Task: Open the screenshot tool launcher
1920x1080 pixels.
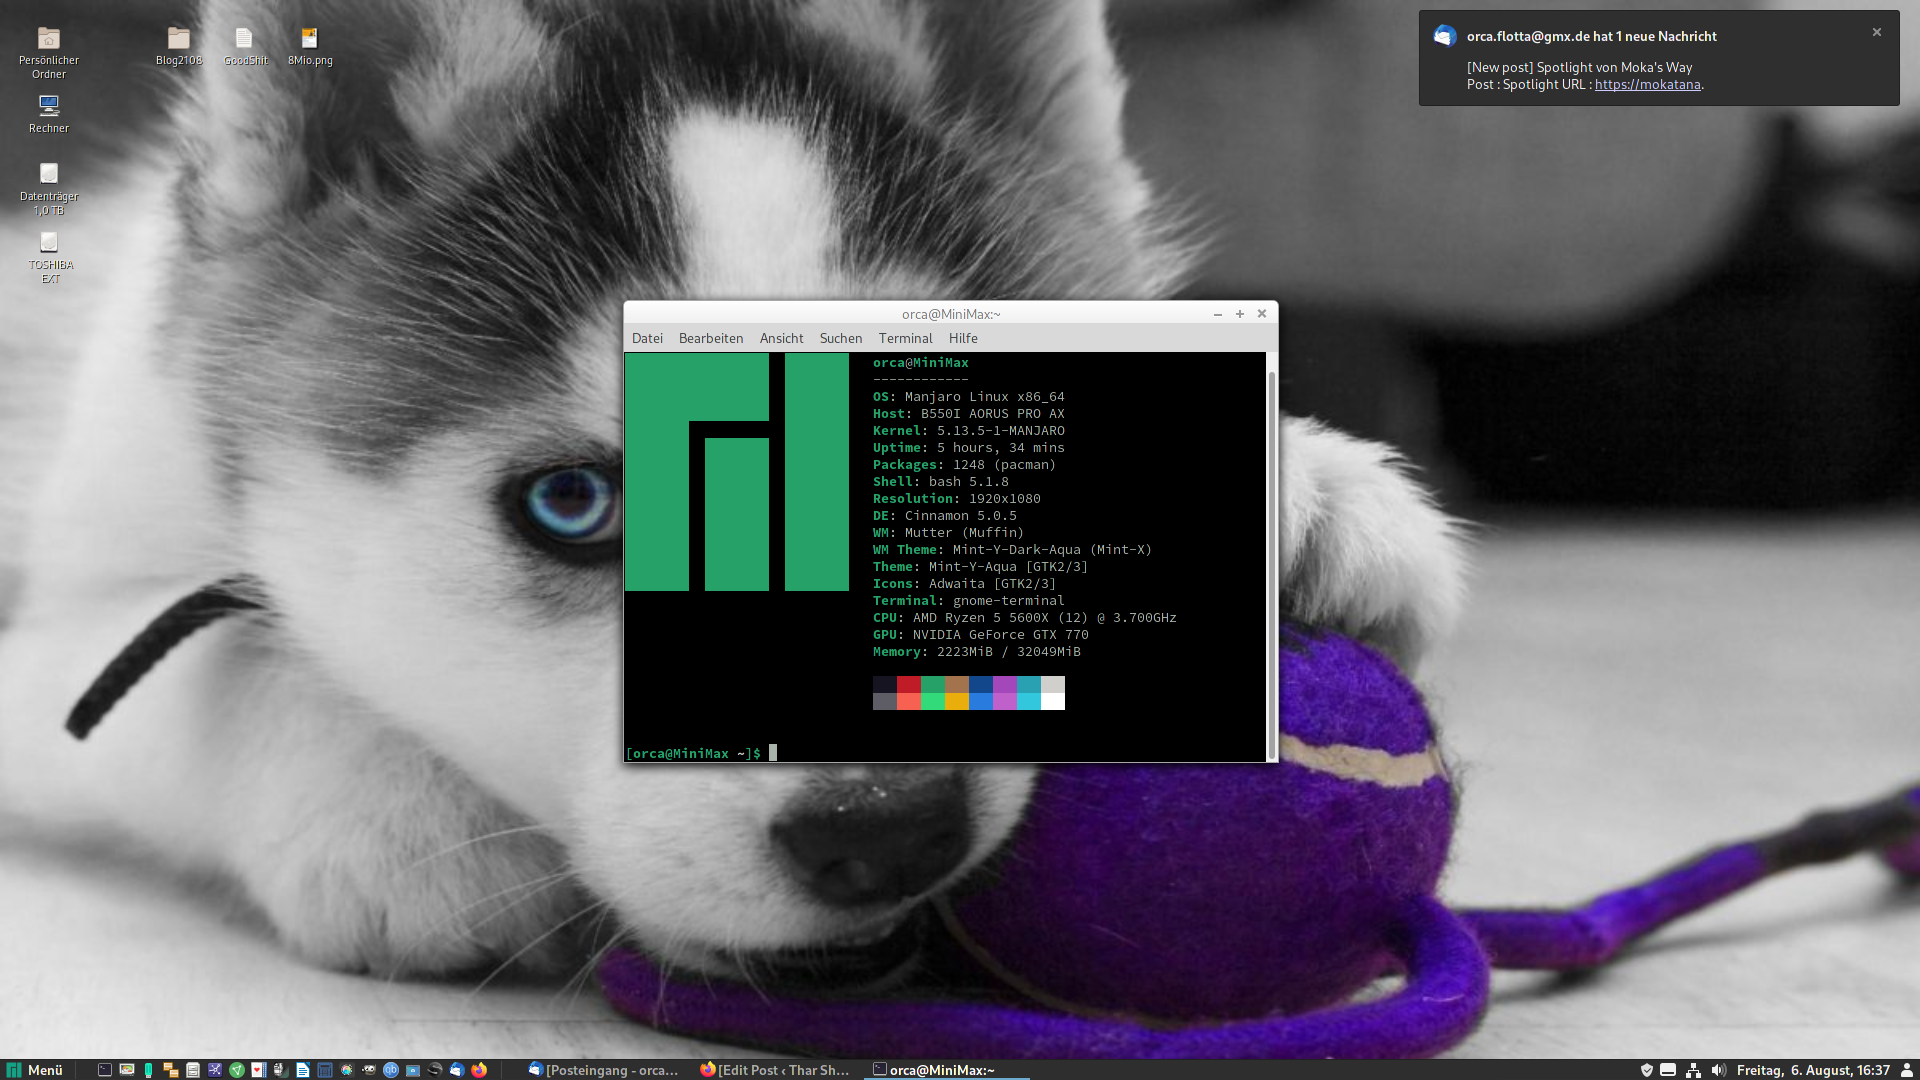Action: point(413,1070)
